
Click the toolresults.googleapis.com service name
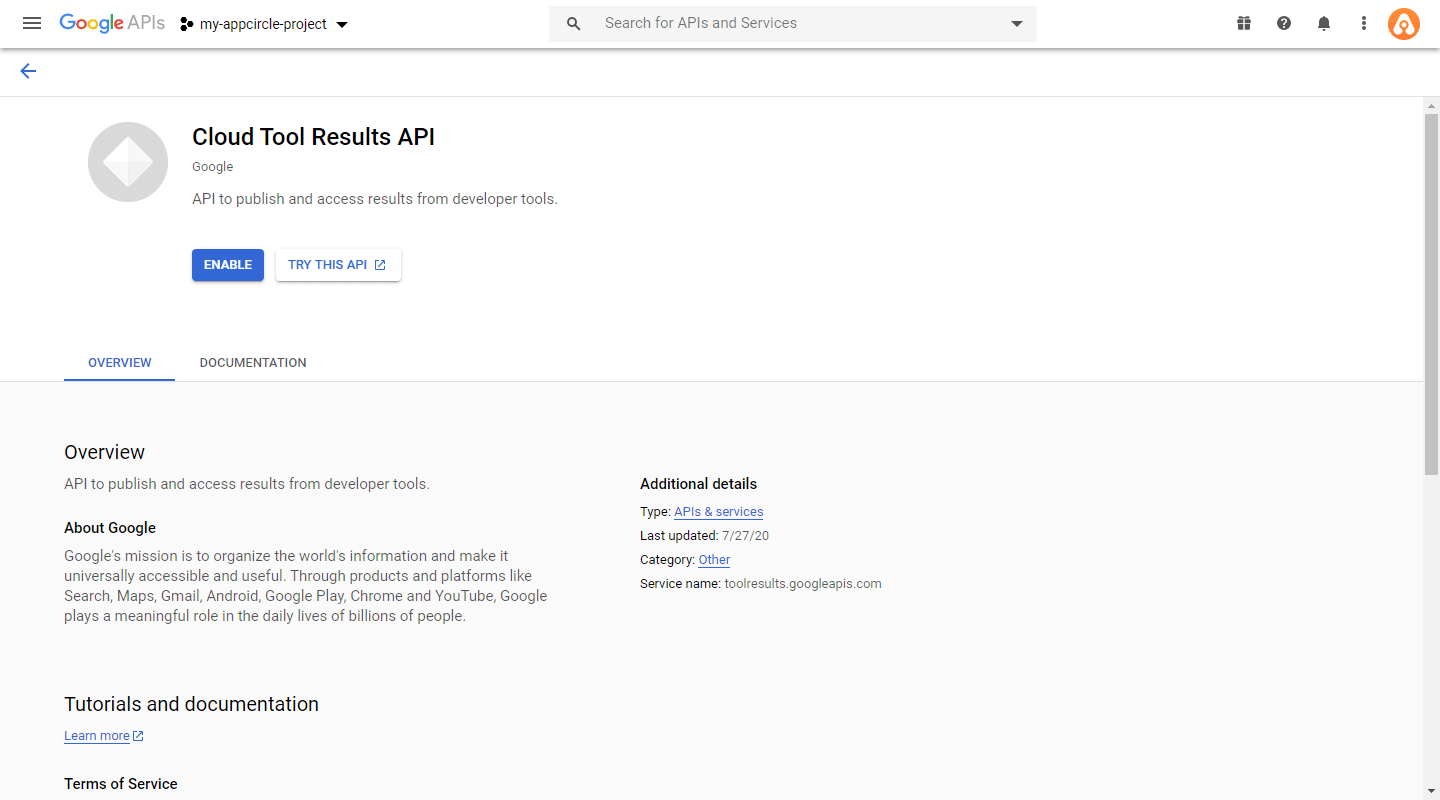pyautogui.click(x=803, y=584)
